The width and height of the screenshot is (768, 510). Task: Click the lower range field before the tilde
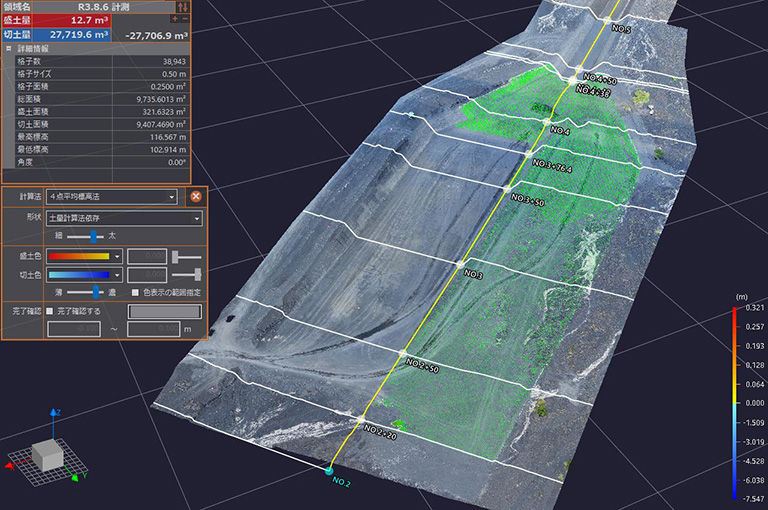point(74,329)
